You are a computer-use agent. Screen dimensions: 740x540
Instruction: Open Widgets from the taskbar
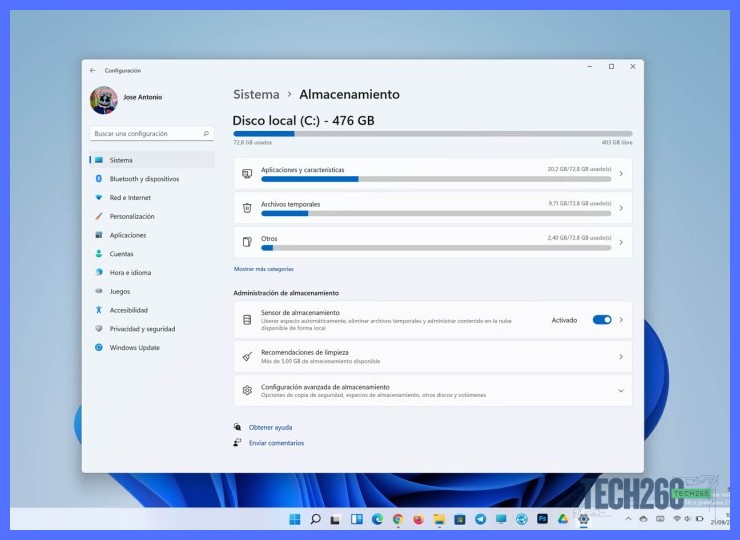(x=357, y=519)
